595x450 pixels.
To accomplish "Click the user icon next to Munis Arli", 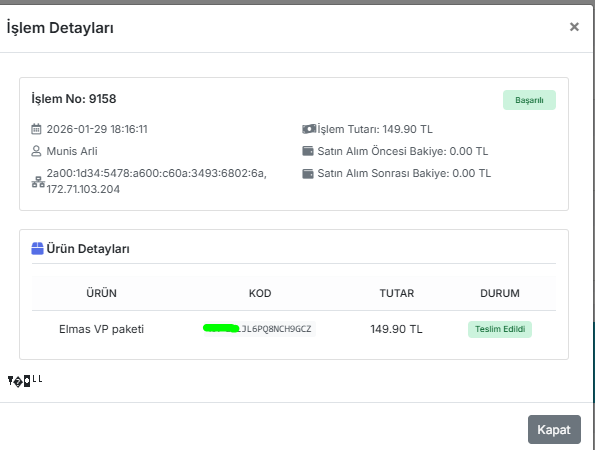I will pyautogui.click(x=36, y=151).
